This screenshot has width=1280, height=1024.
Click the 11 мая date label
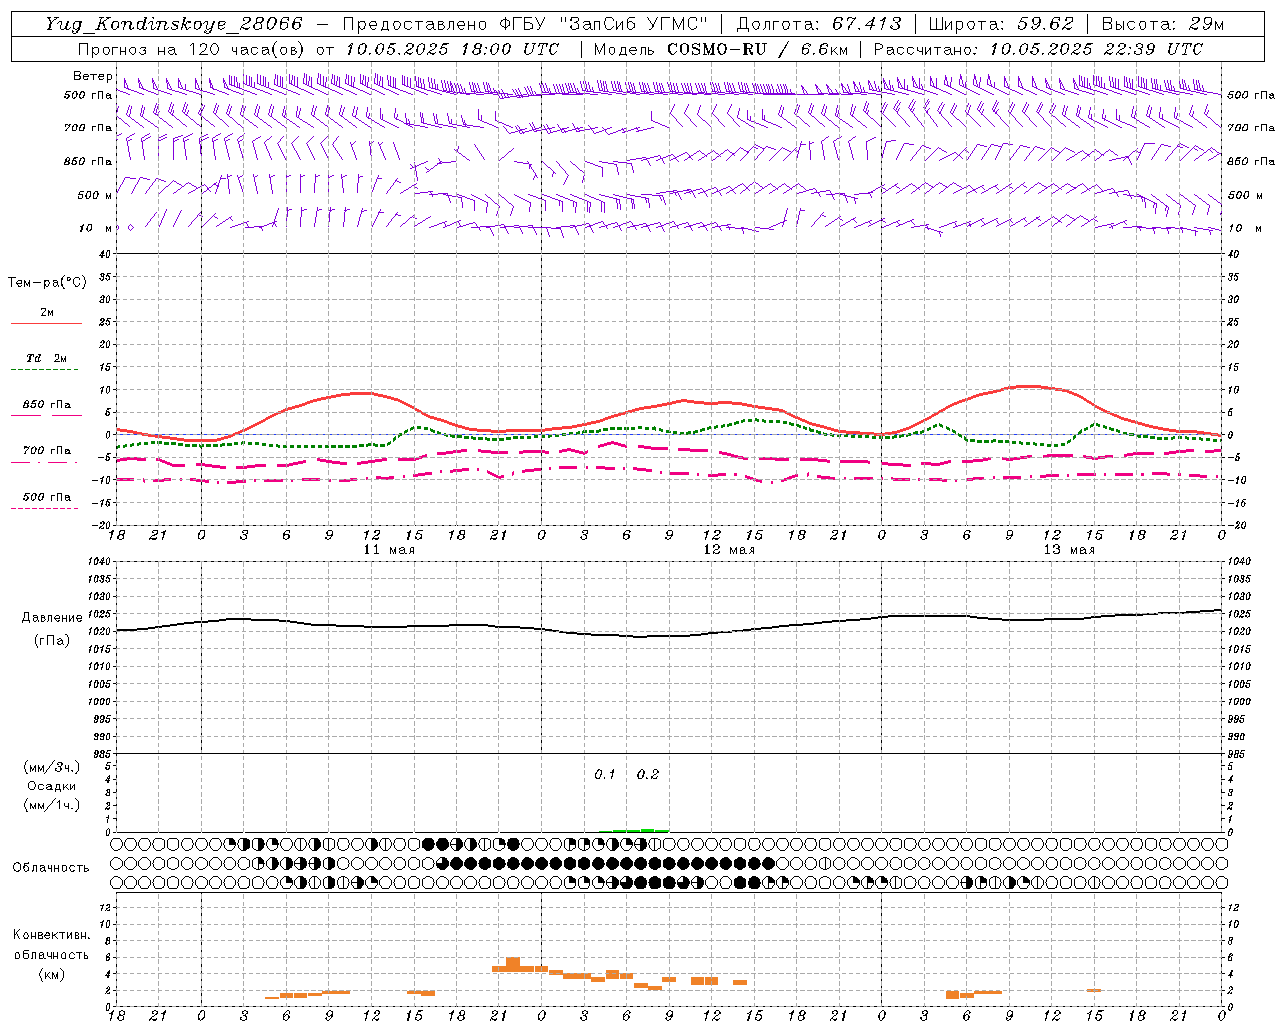389,550
